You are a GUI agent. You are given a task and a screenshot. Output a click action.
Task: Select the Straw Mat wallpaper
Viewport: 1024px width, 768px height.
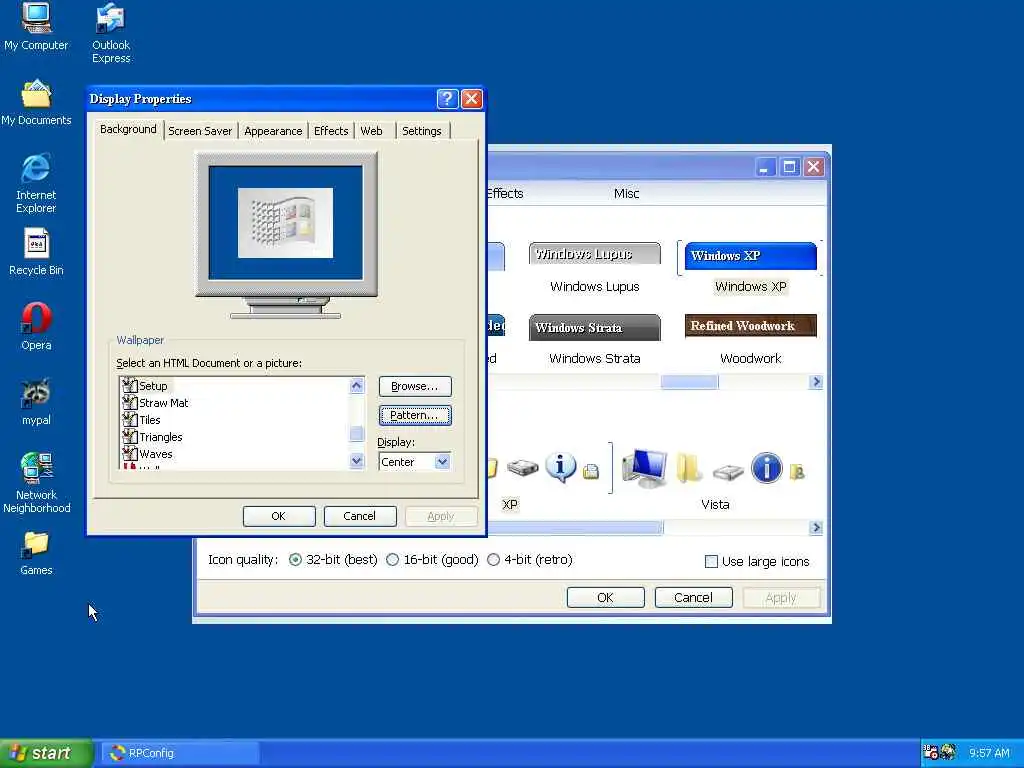pos(155,403)
